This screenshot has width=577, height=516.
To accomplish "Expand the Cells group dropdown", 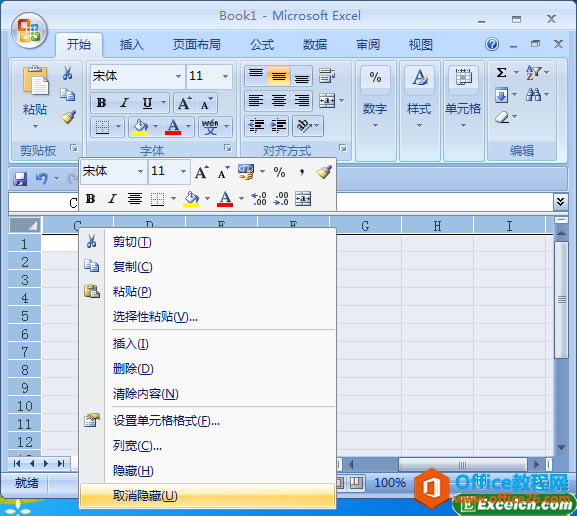I will (x=463, y=126).
